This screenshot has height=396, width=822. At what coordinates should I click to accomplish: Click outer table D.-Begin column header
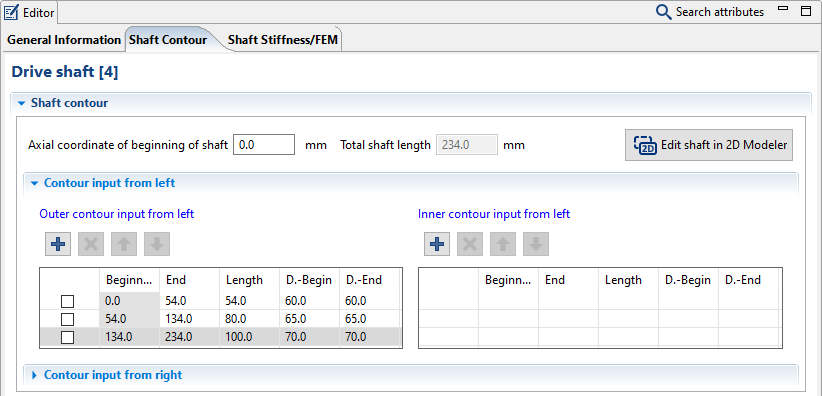pyautogui.click(x=310, y=280)
